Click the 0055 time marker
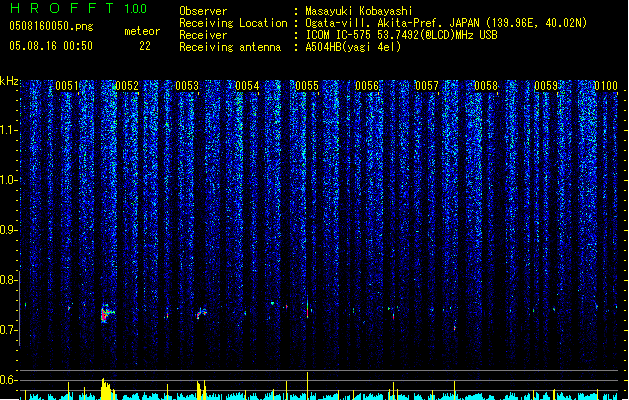This screenshot has height=400, width=629. point(307,86)
